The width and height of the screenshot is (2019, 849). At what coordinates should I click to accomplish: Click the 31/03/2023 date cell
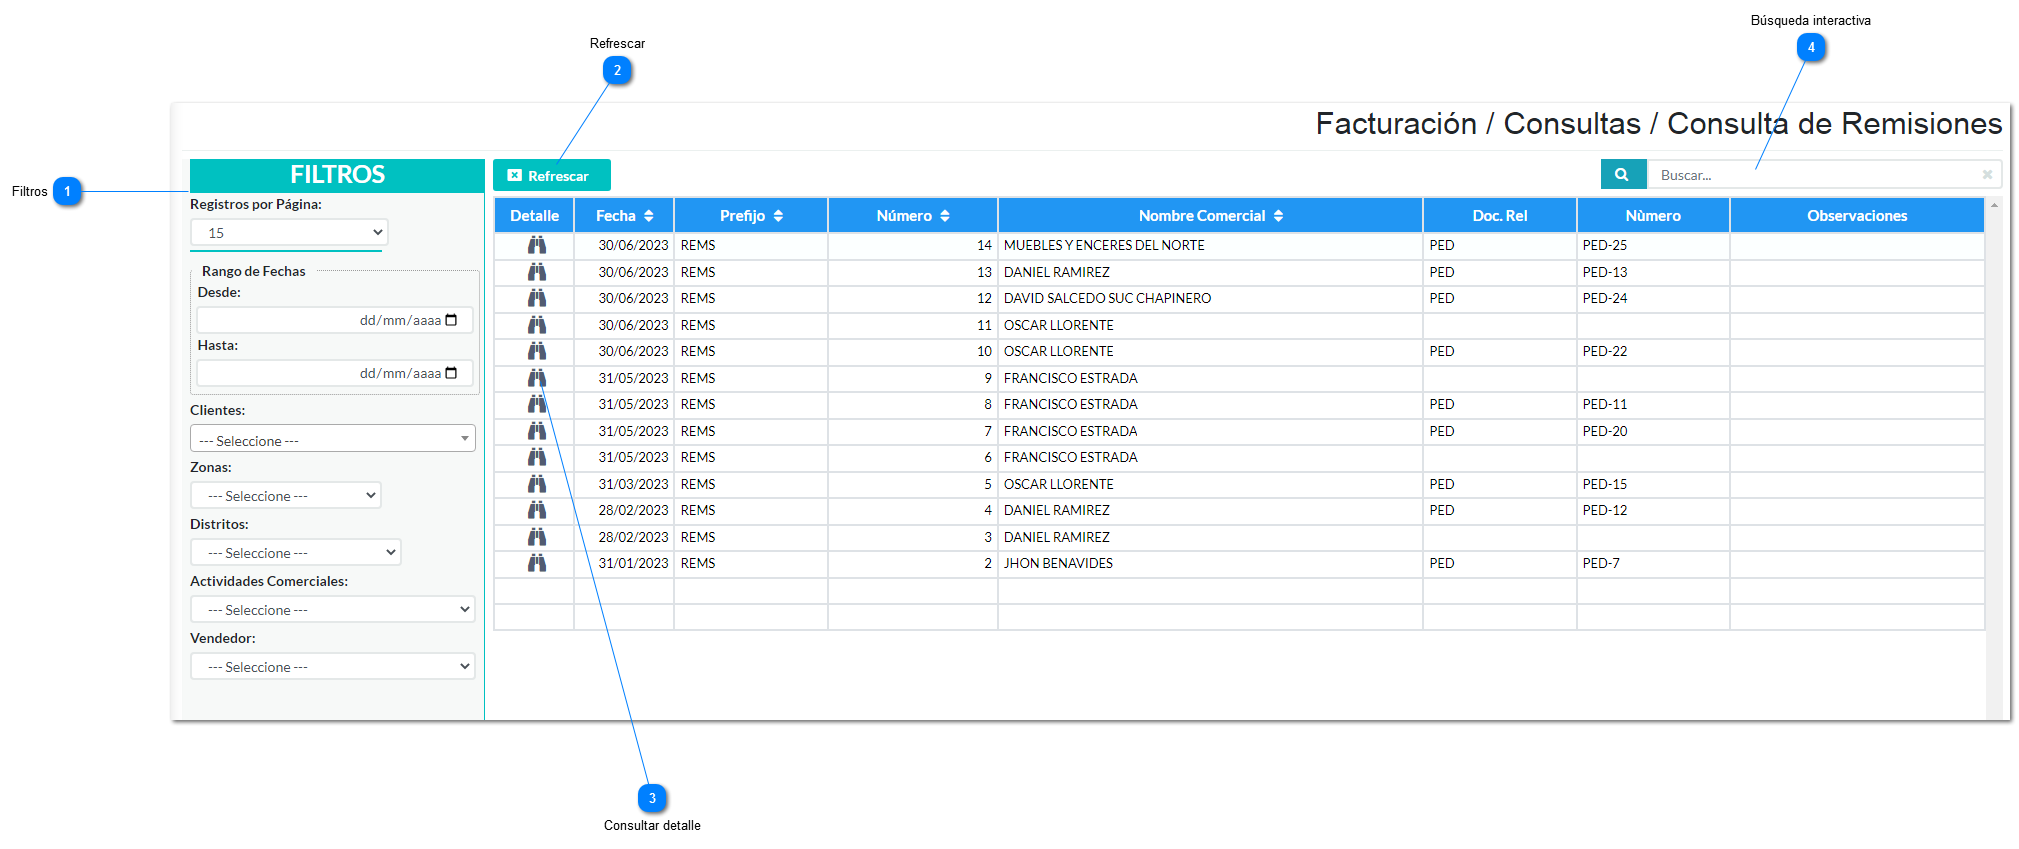pos(624,484)
